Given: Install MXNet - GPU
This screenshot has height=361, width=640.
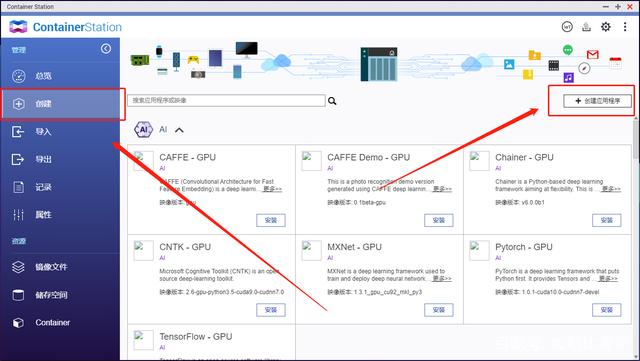Looking at the screenshot, I should (438, 310).
